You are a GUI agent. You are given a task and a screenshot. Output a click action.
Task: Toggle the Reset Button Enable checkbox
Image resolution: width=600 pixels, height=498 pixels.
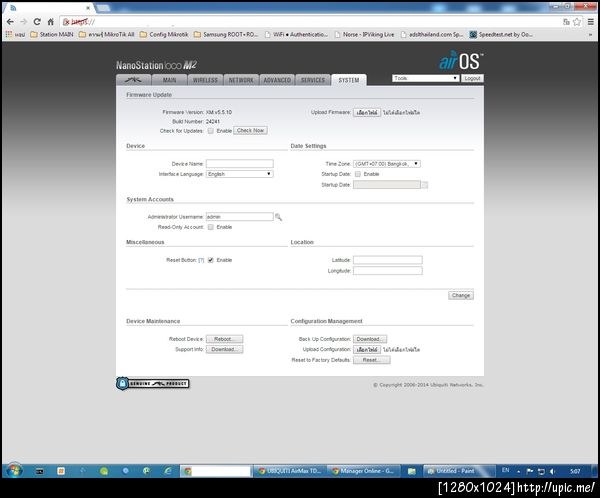[x=210, y=260]
